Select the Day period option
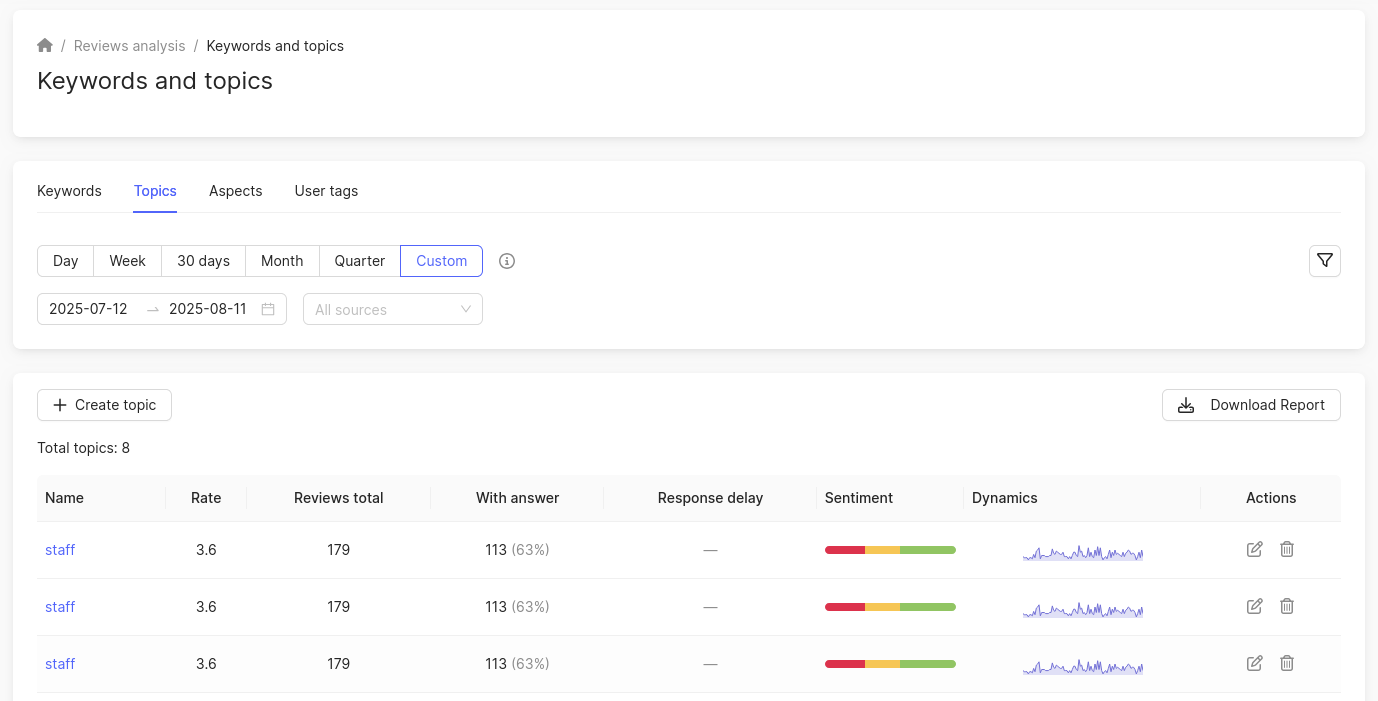1378x701 pixels. pos(66,261)
